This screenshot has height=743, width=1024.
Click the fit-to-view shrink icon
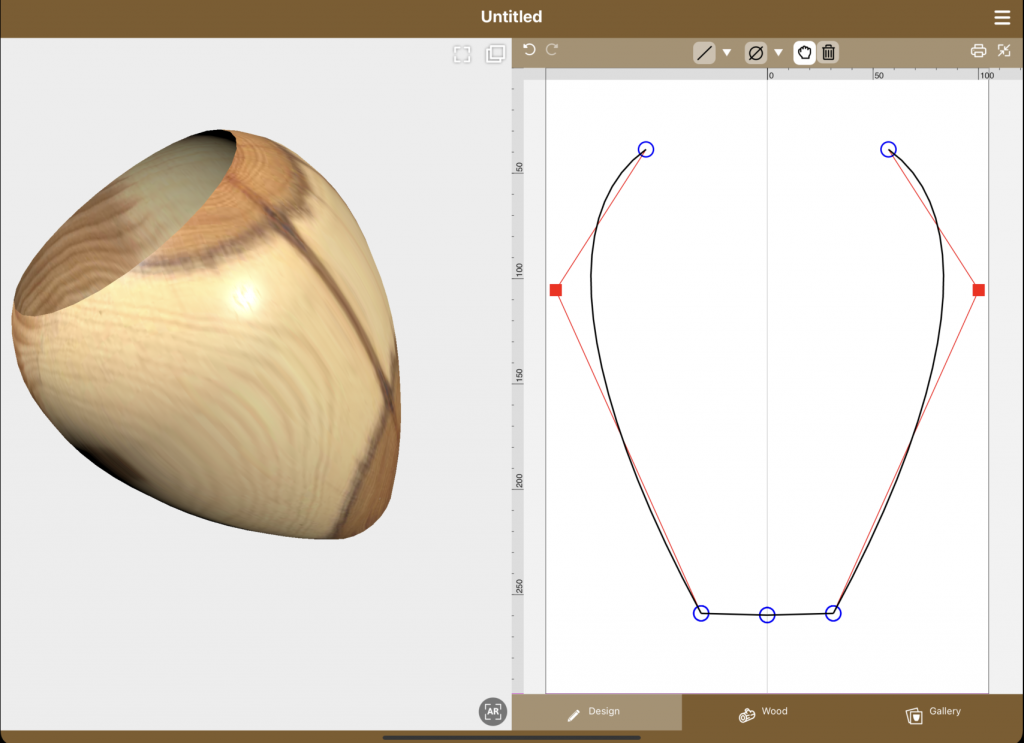coord(1004,50)
